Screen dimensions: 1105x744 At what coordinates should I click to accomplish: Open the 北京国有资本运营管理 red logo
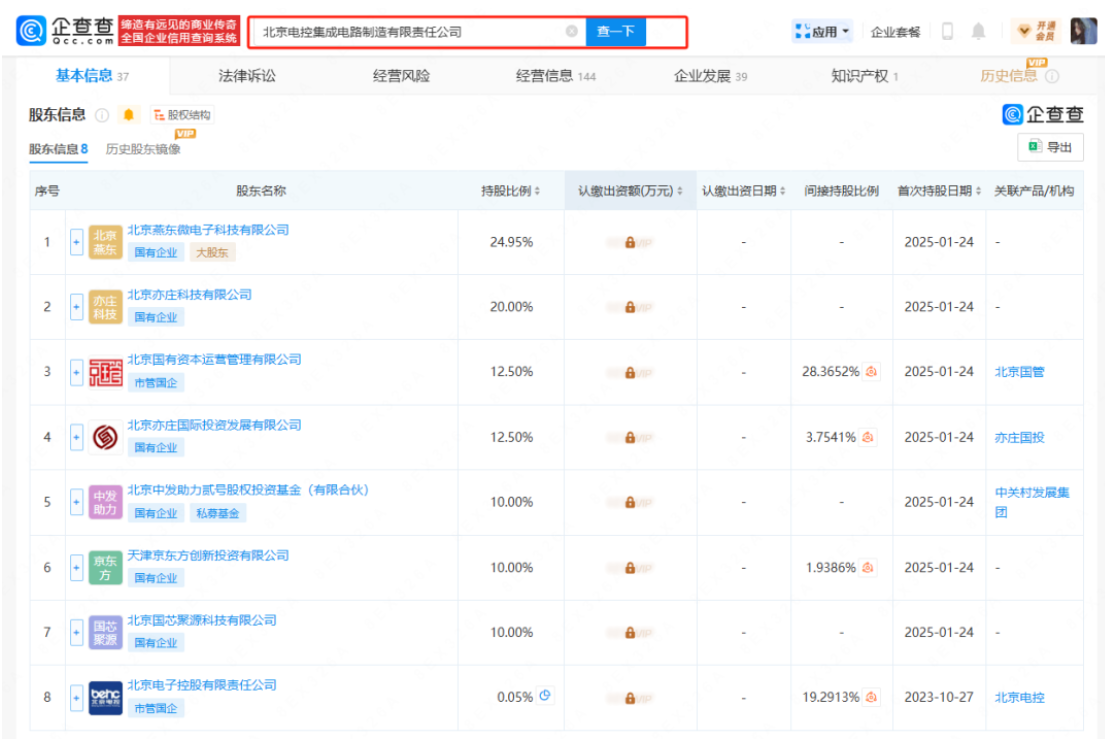pyautogui.click(x=106, y=372)
